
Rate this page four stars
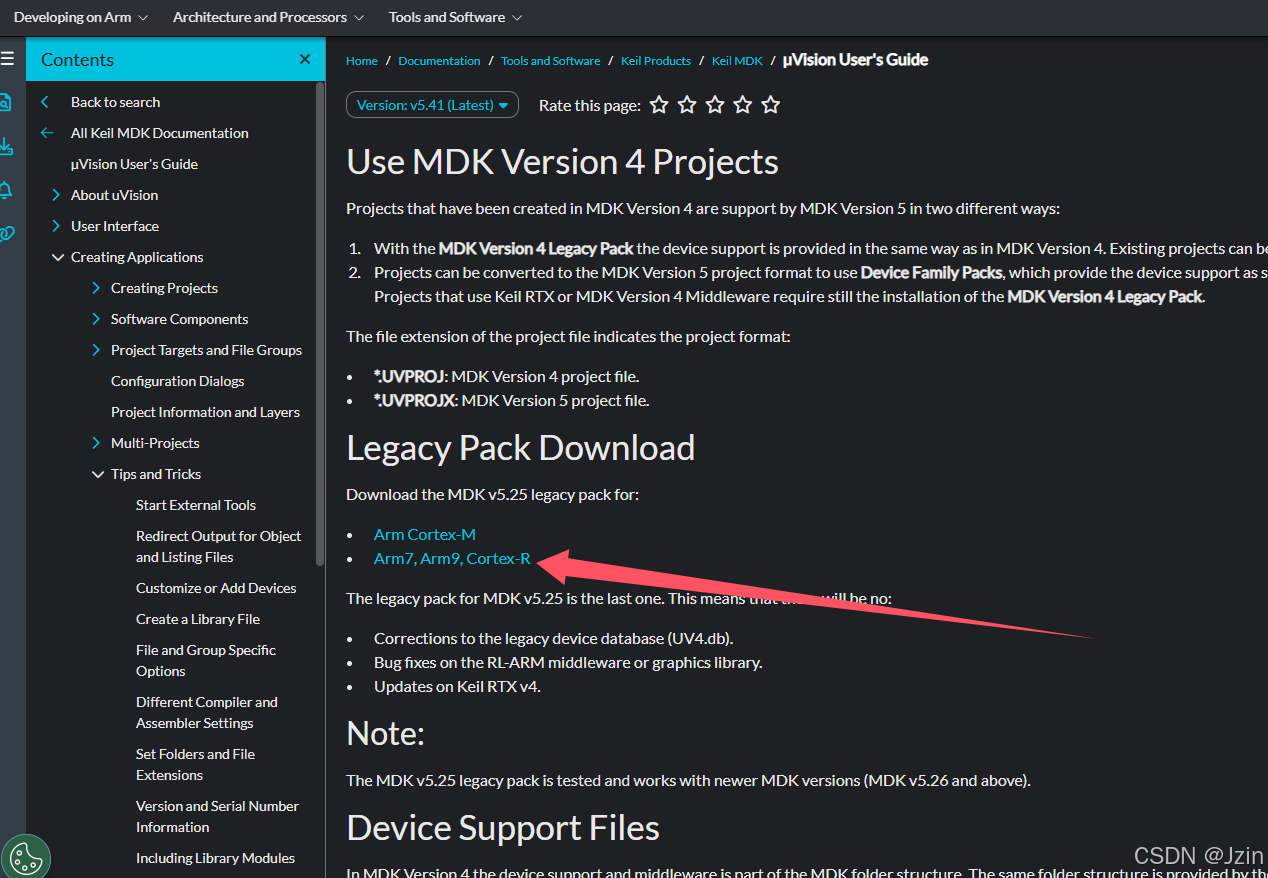tap(742, 105)
